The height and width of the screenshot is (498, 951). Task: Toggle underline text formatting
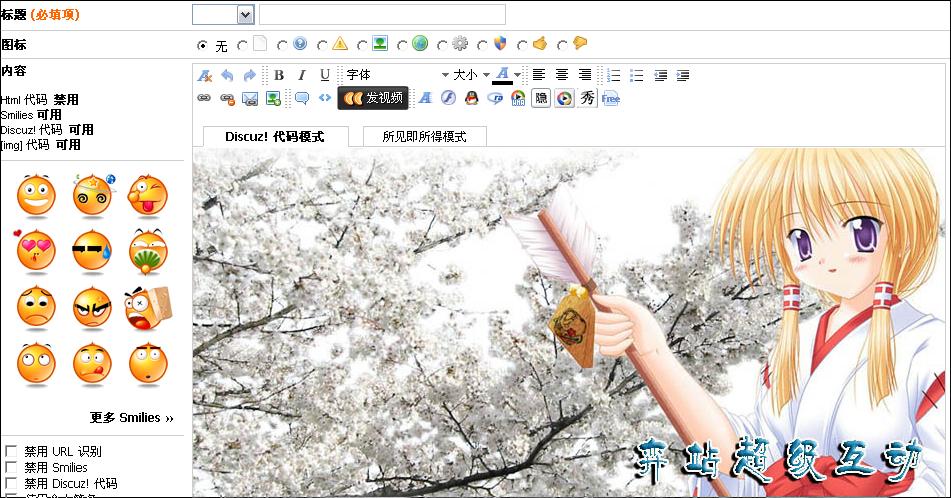click(x=325, y=75)
